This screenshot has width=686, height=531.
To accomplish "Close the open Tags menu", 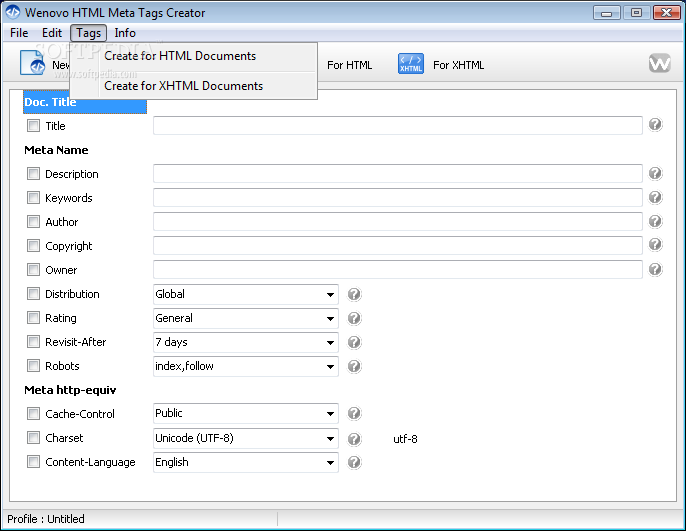I will [88, 33].
